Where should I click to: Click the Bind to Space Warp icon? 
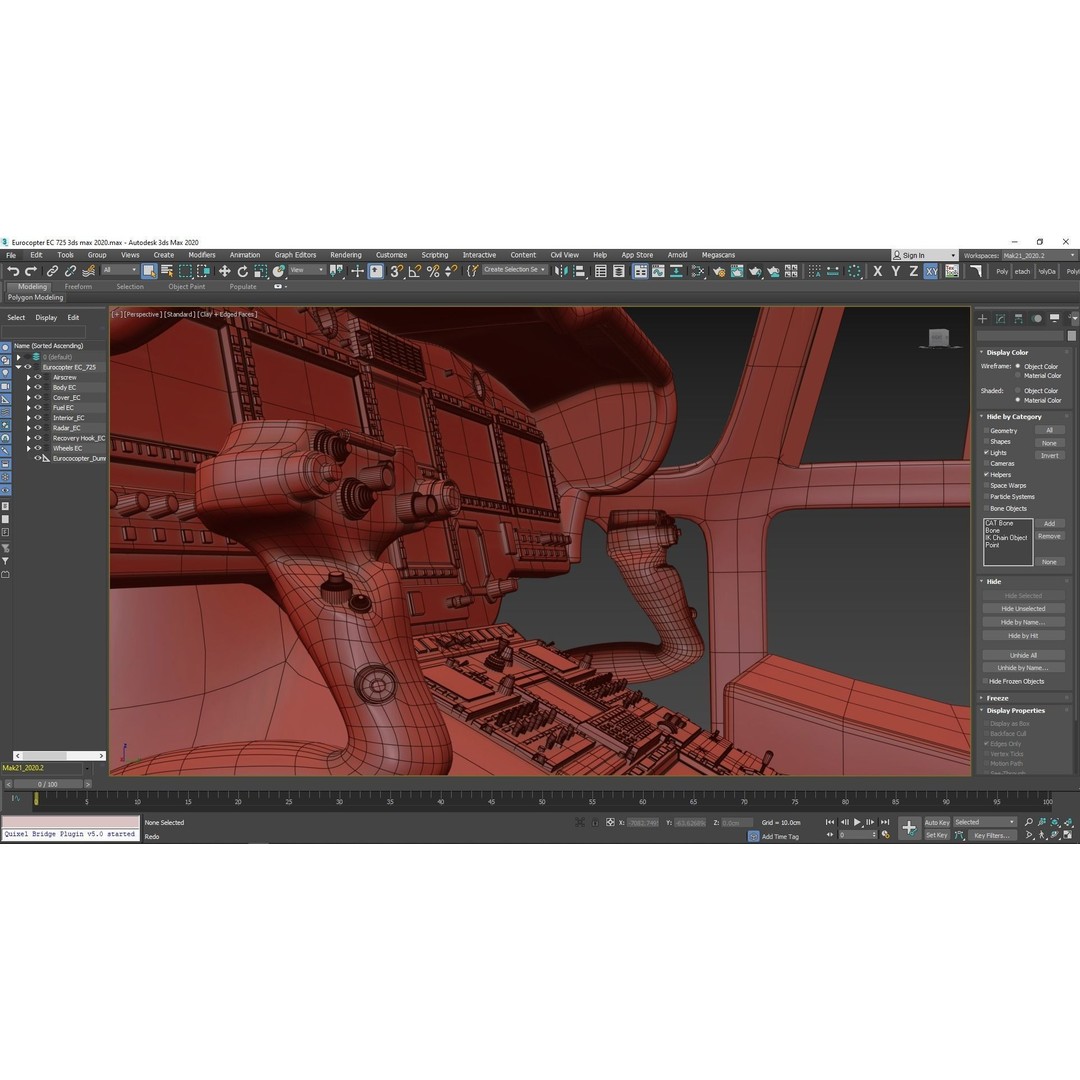click(88, 271)
